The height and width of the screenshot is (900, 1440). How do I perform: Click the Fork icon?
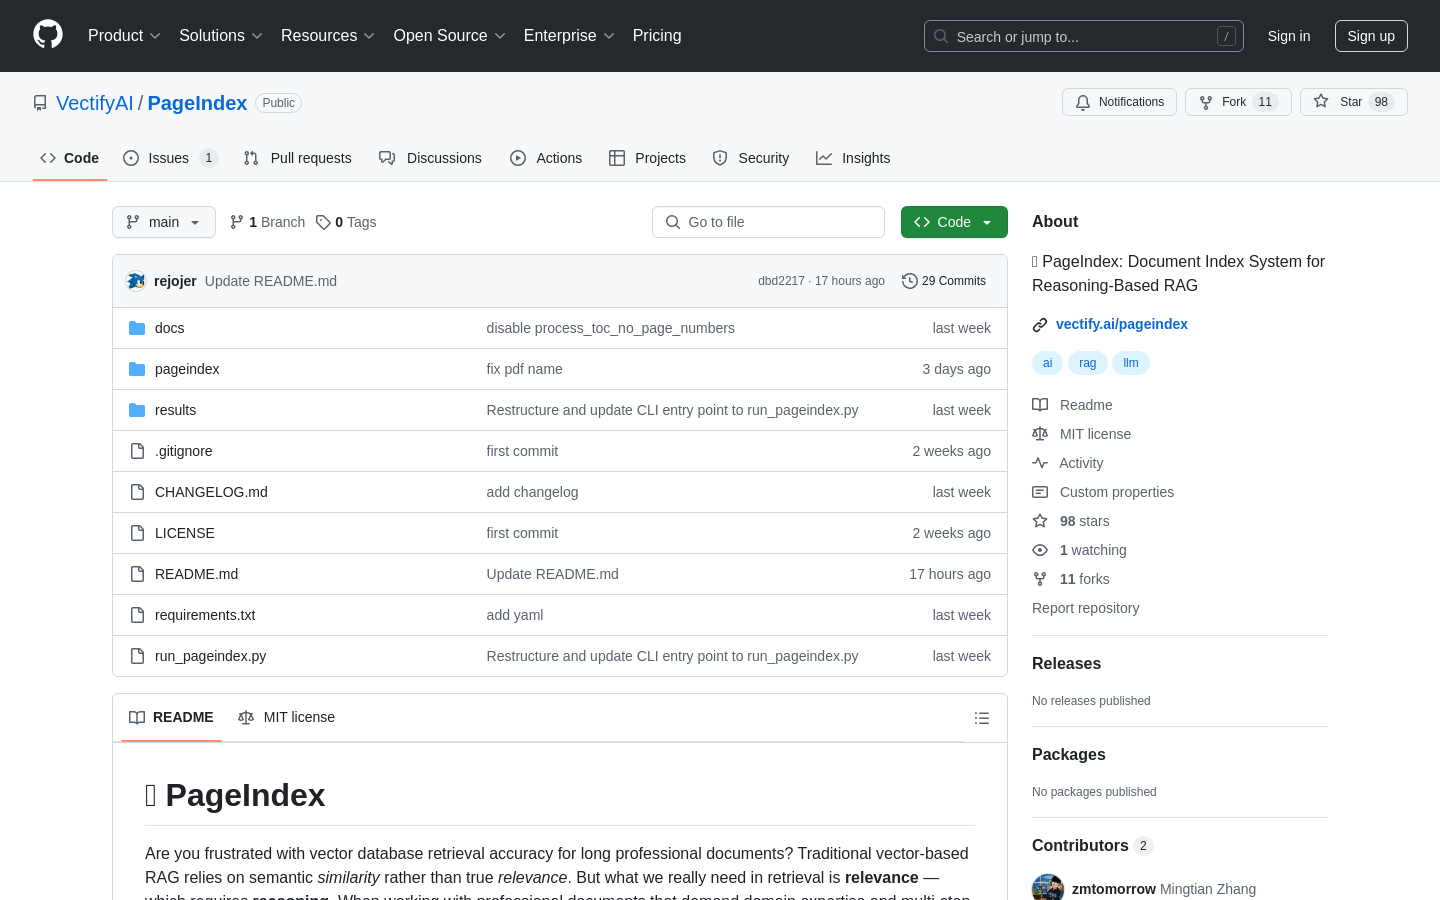point(1206,102)
